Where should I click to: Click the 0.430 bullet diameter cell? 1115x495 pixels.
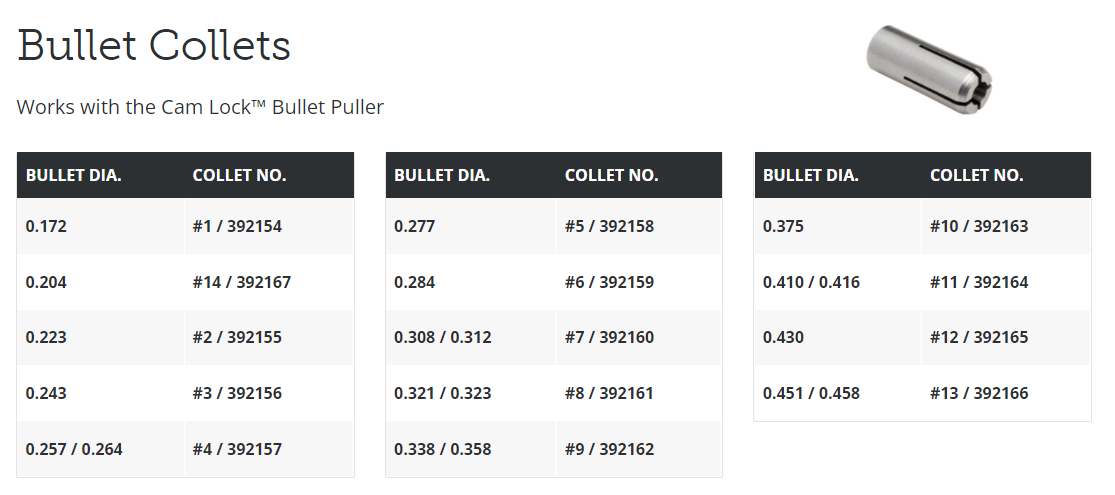click(x=838, y=337)
